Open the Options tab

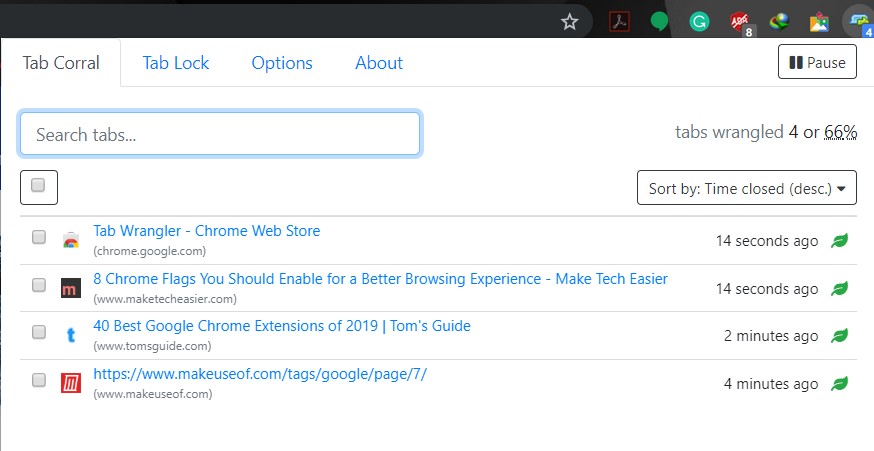[x=282, y=62]
